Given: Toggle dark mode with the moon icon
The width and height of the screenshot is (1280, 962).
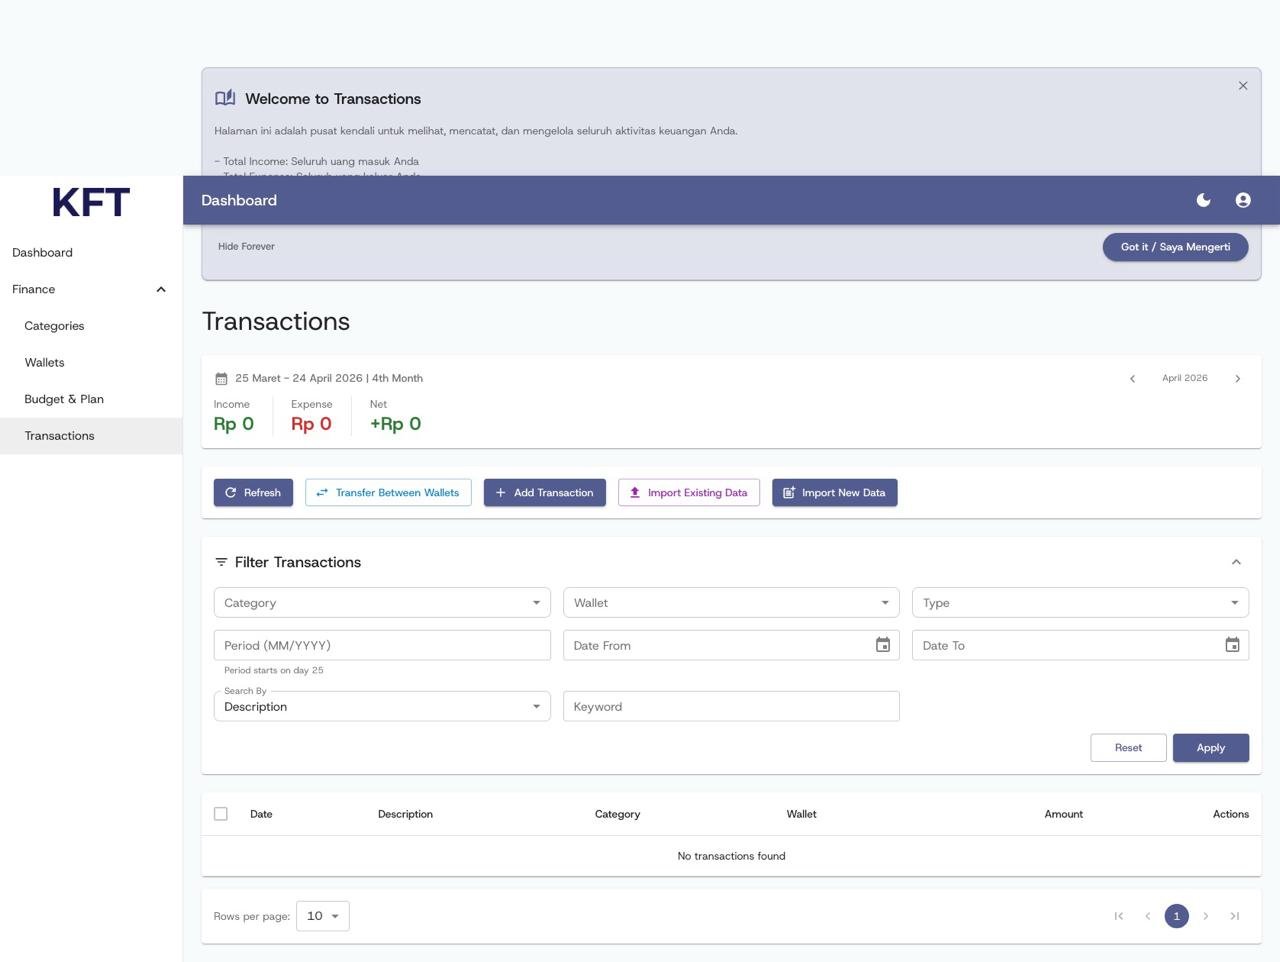Looking at the screenshot, I should pyautogui.click(x=1203, y=200).
